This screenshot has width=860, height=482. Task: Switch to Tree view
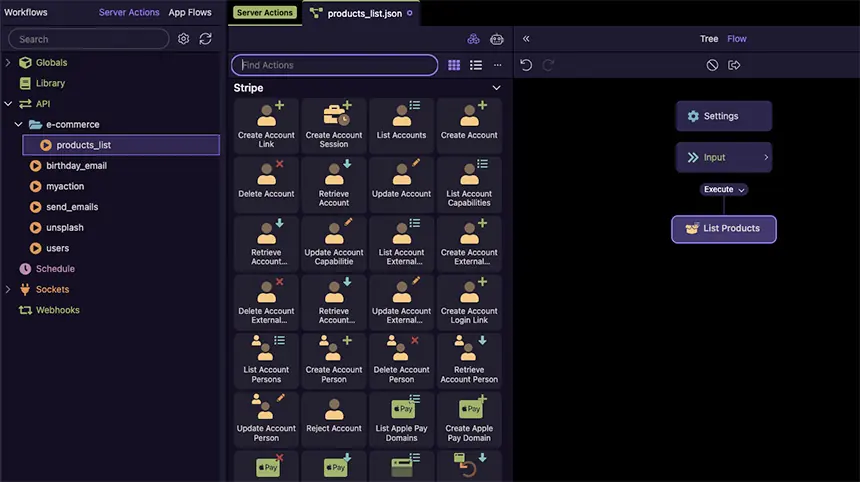point(709,39)
